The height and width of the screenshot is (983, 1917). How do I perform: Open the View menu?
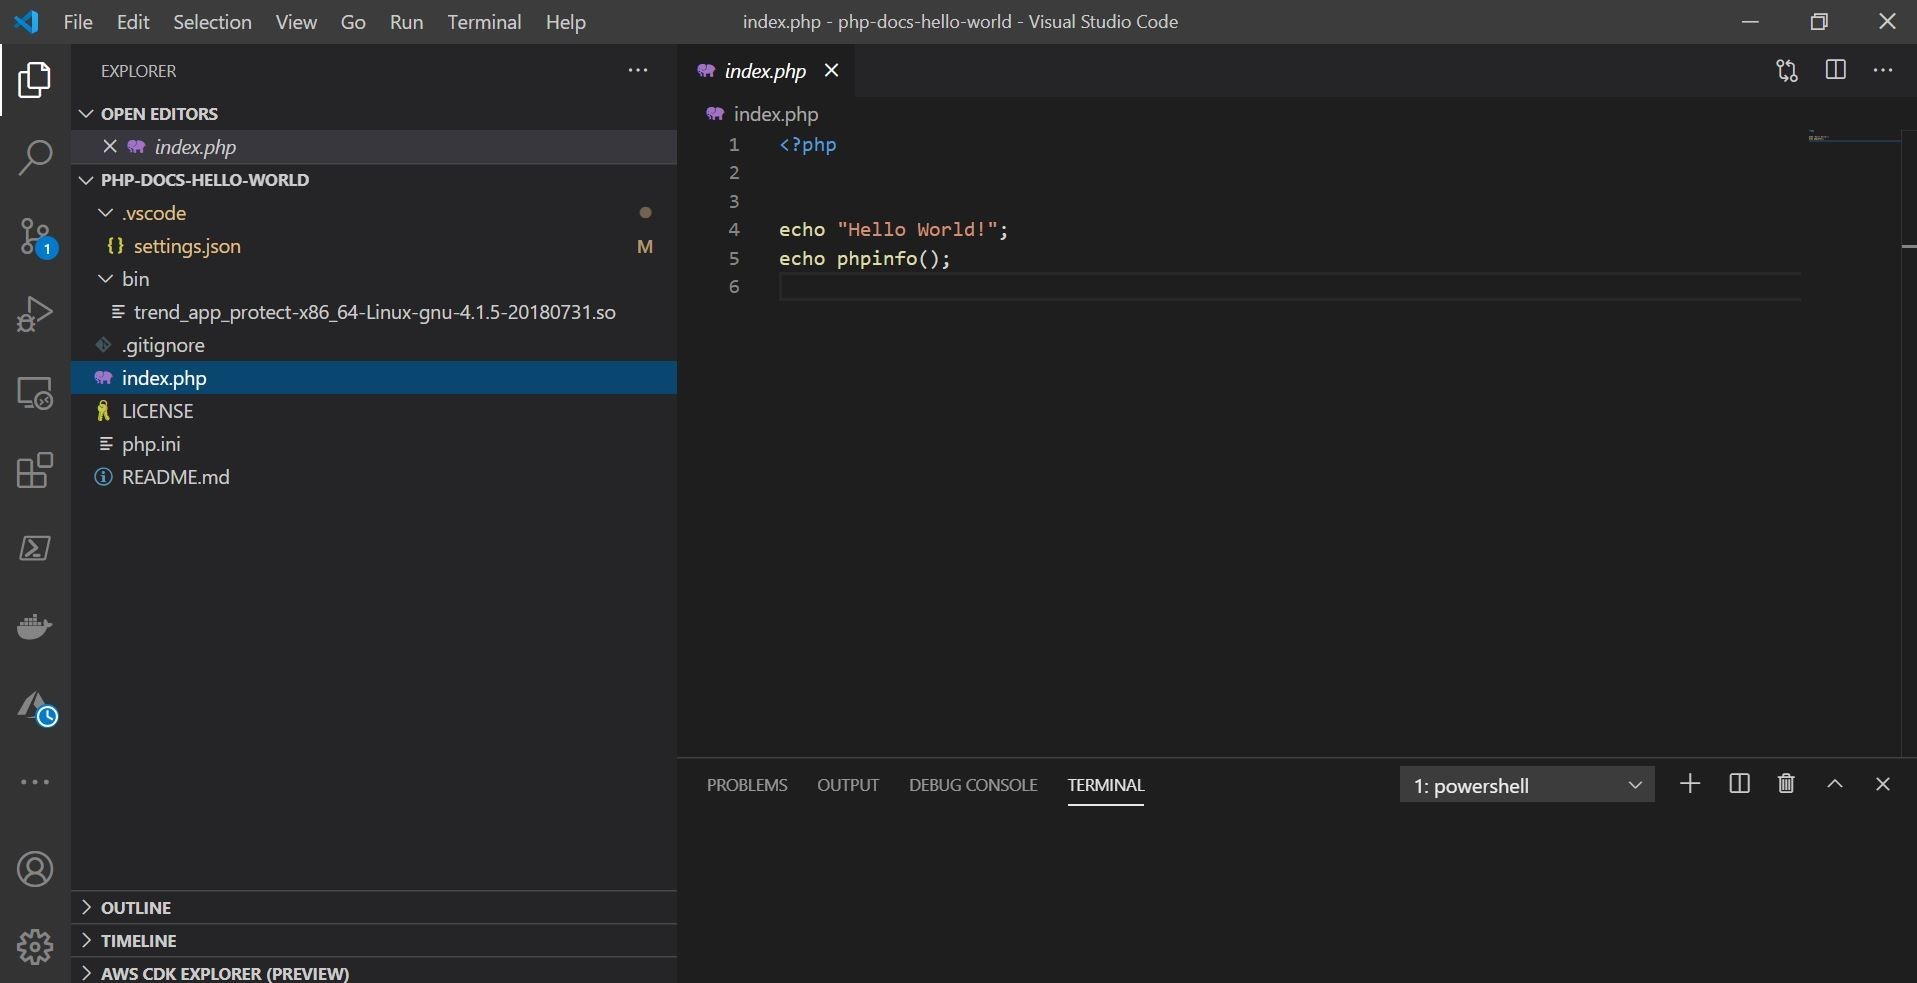(x=296, y=22)
